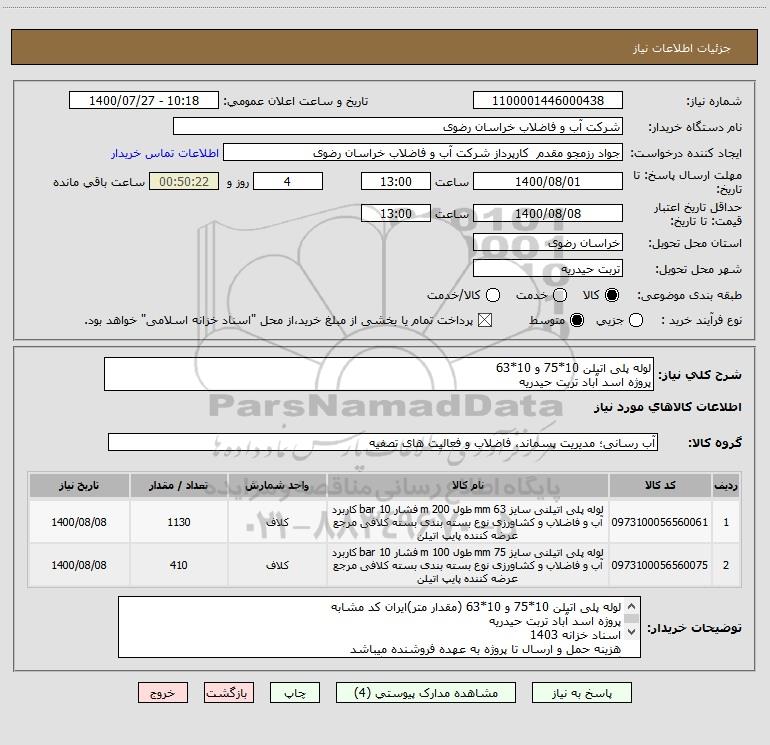Click quantity 410 cell
This screenshot has height=745, width=770.
point(179,565)
